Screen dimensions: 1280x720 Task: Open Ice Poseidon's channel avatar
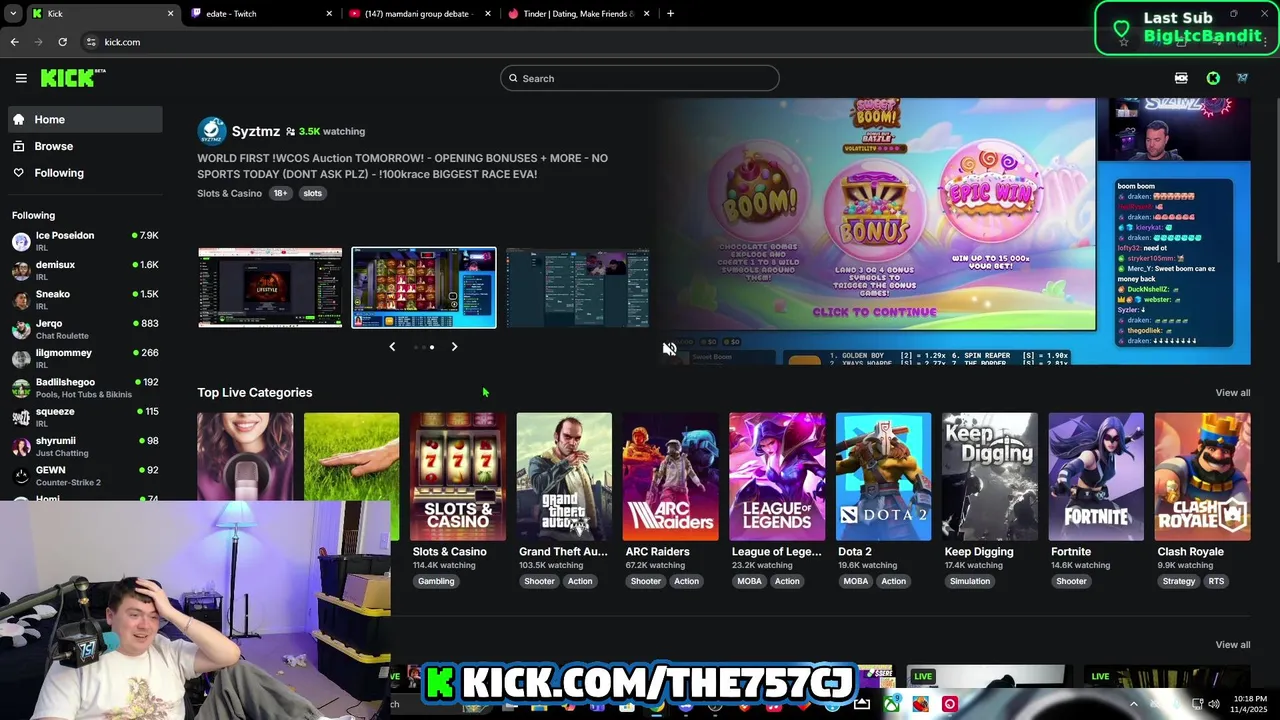pos(21,242)
